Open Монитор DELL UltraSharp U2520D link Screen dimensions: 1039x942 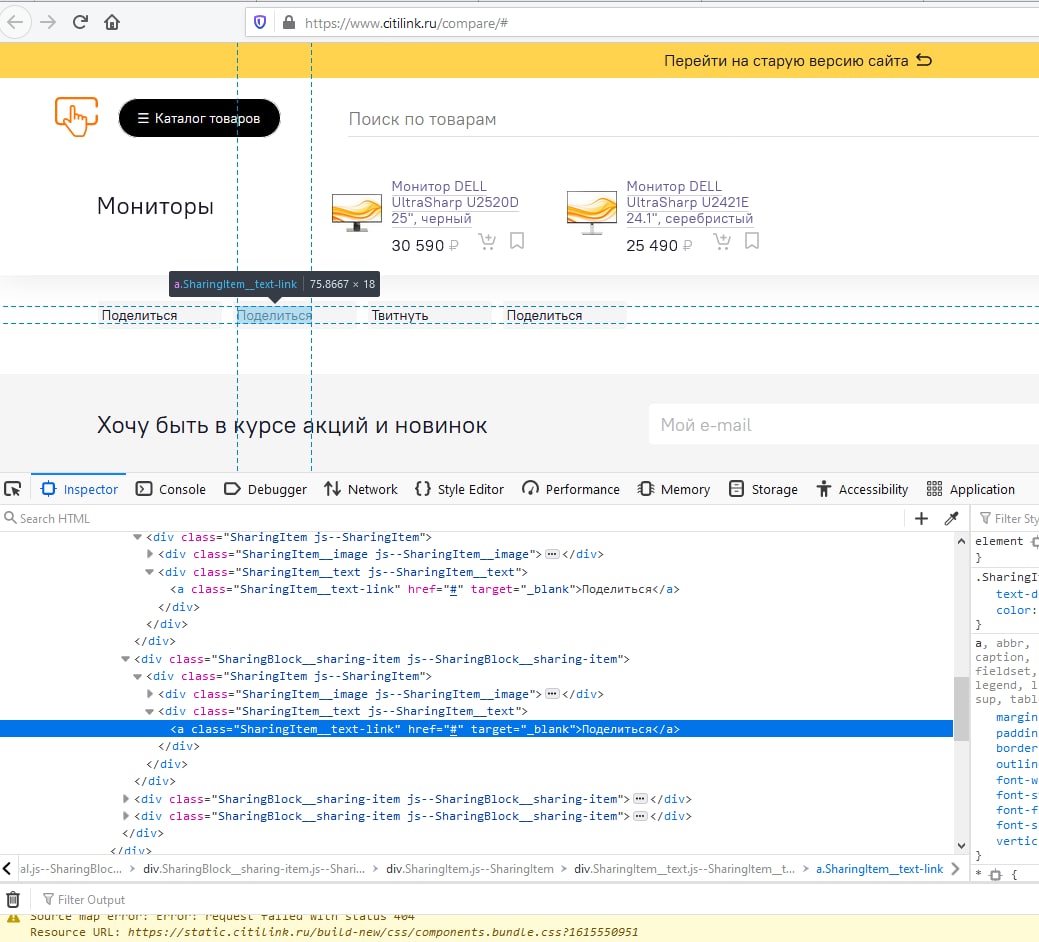(455, 202)
